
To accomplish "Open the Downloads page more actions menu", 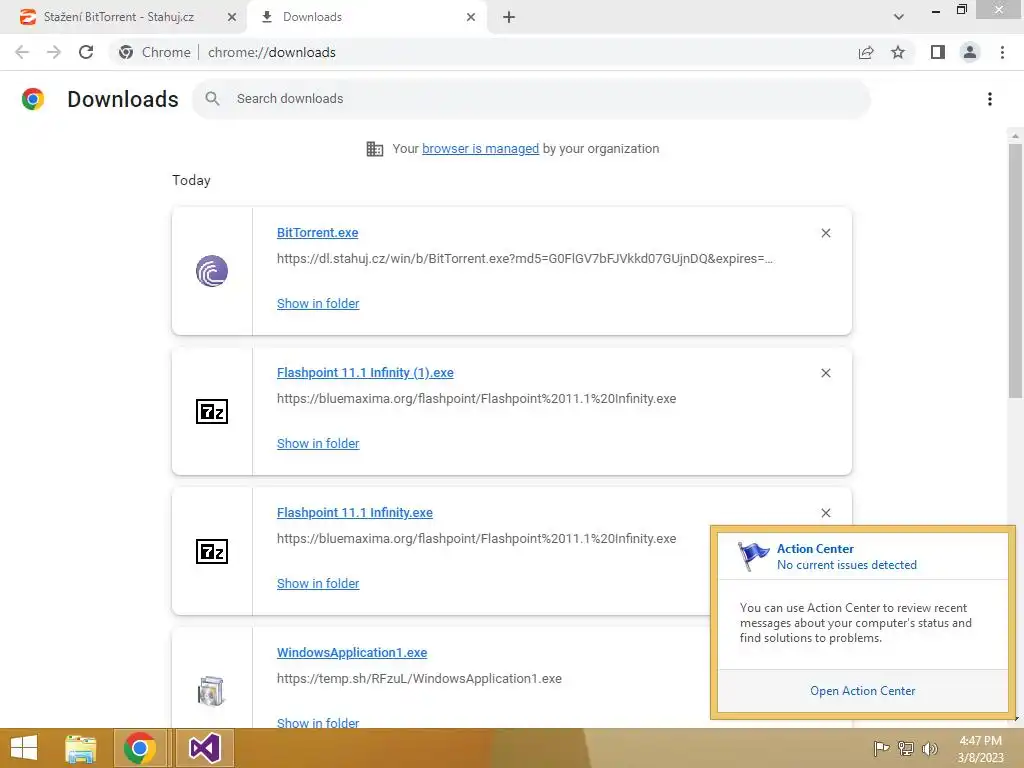I will click(x=990, y=99).
